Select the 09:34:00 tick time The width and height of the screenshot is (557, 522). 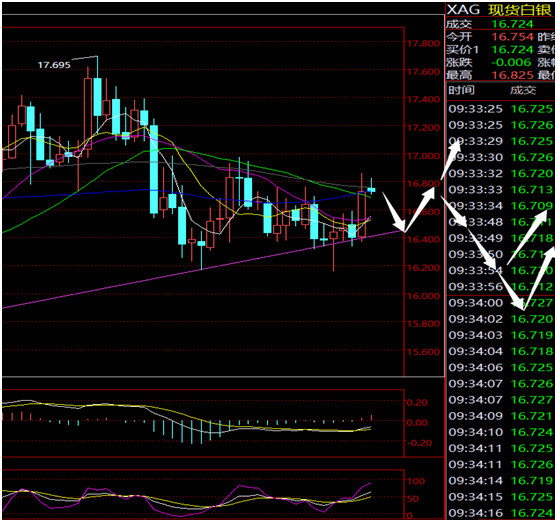[x=475, y=303]
